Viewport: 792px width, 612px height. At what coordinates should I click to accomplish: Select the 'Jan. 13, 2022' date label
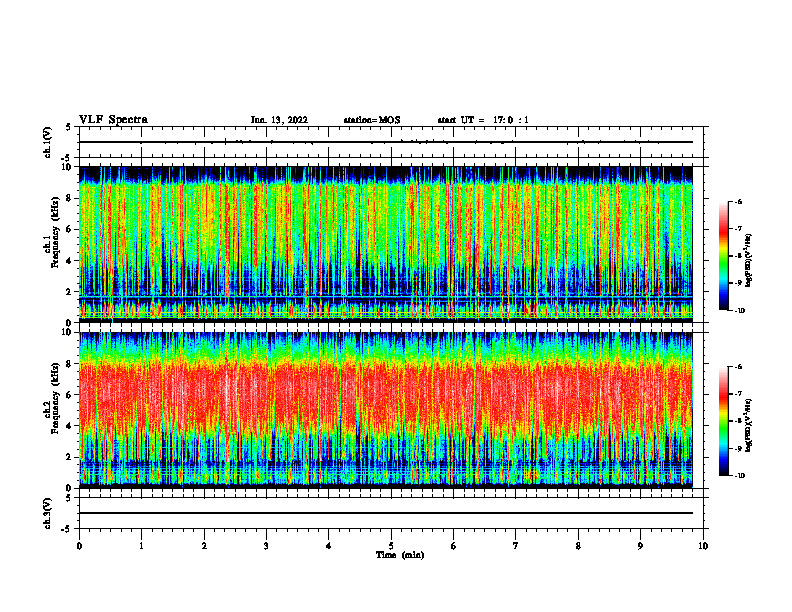tap(279, 120)
